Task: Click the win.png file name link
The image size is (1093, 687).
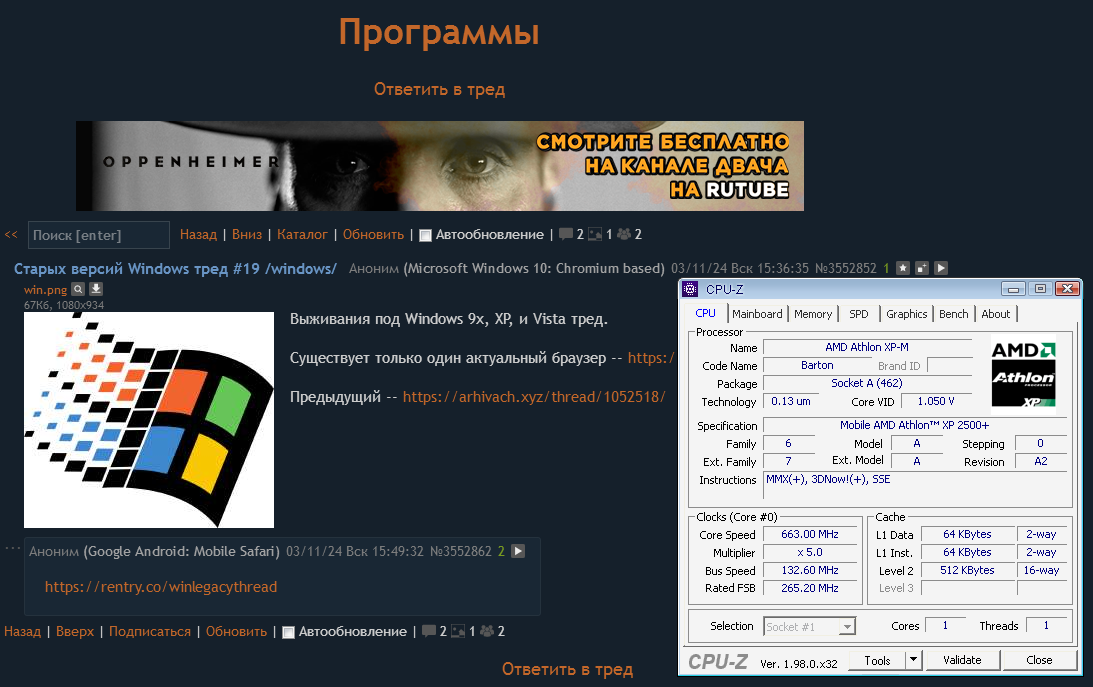Action: point(45,289)
